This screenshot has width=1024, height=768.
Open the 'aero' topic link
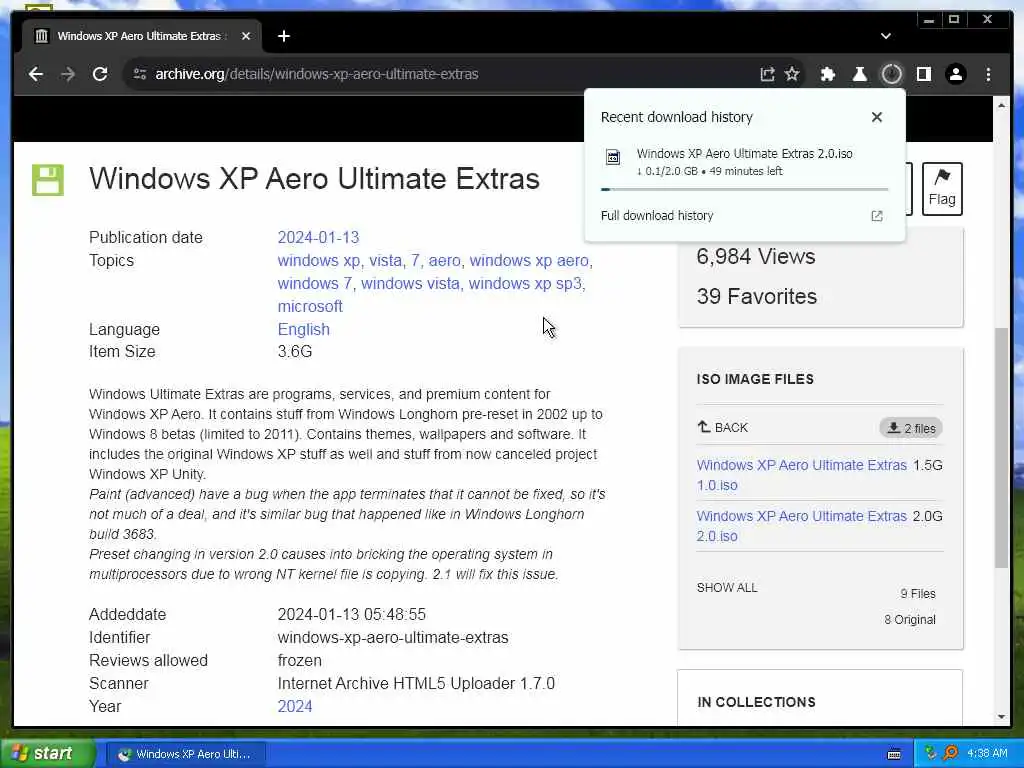(x=444, y=261)
